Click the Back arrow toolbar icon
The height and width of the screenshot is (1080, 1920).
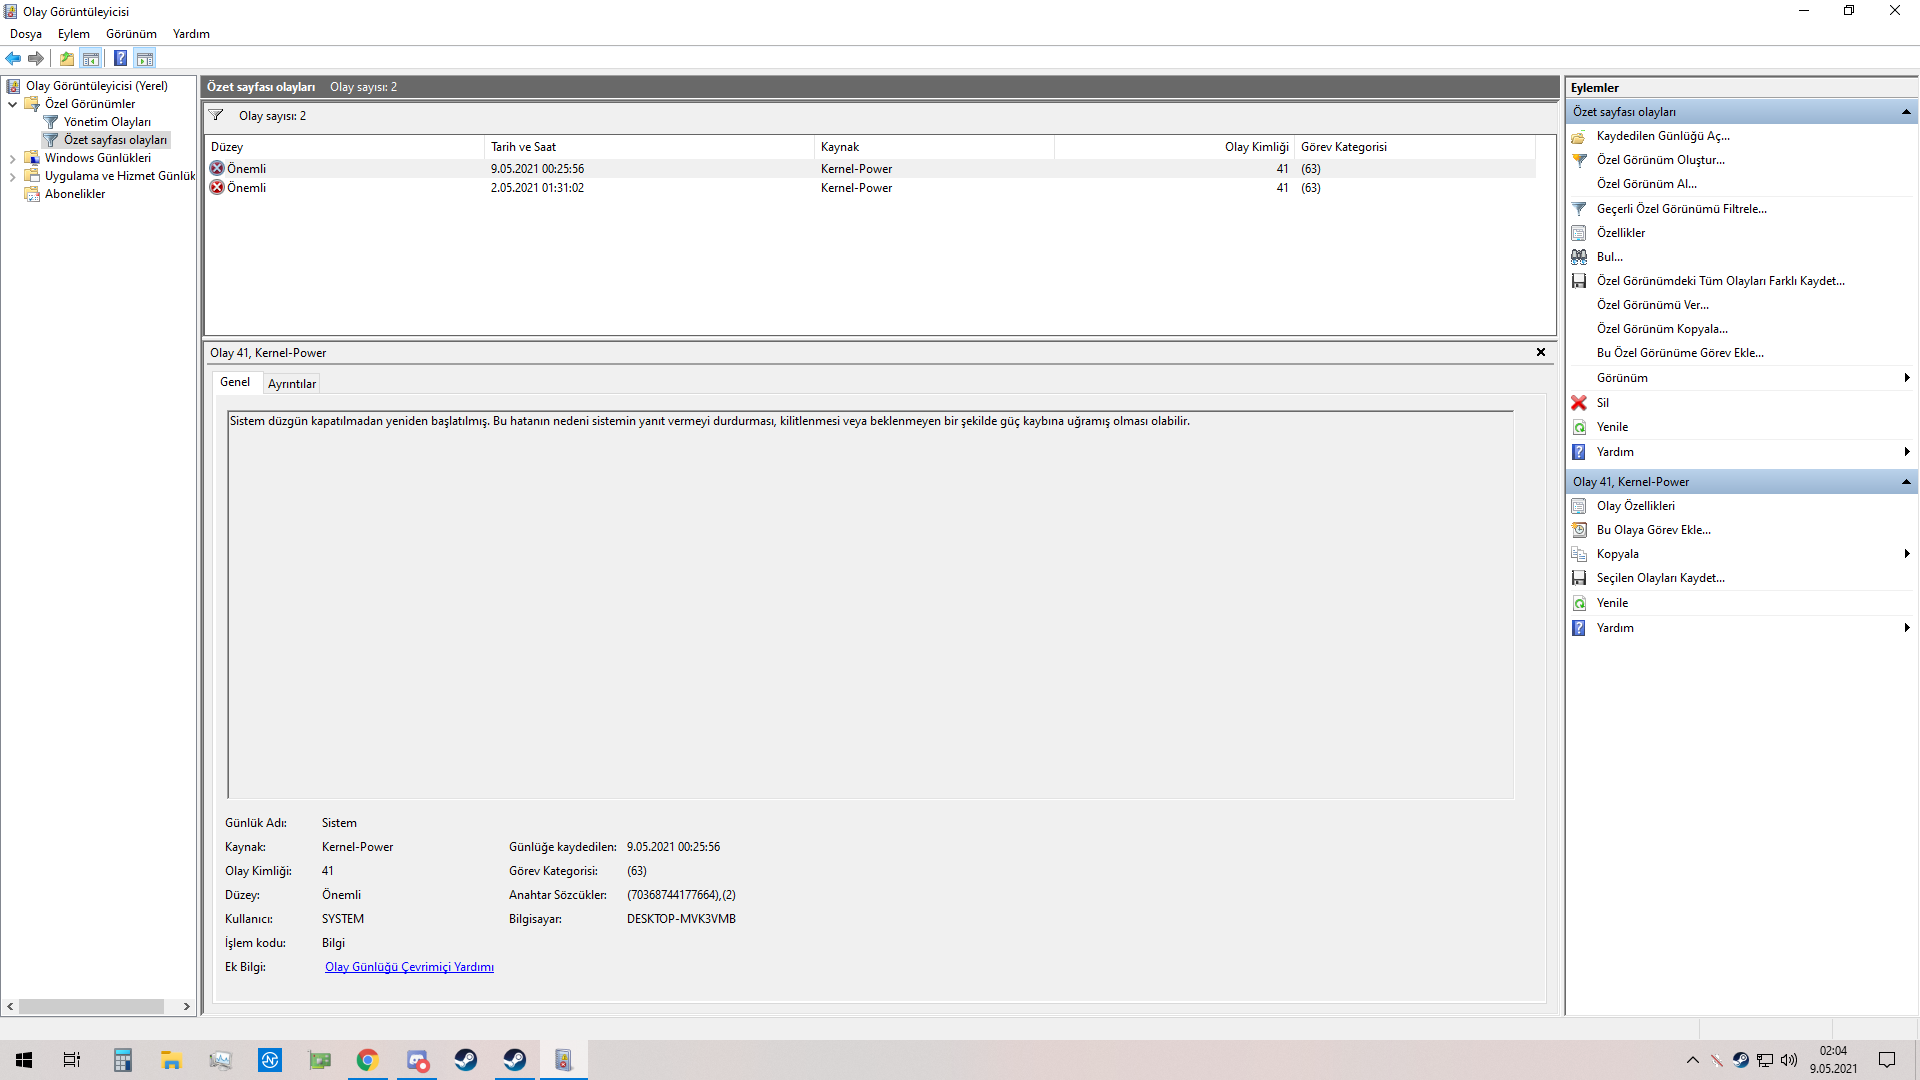(x=13, y=58)
